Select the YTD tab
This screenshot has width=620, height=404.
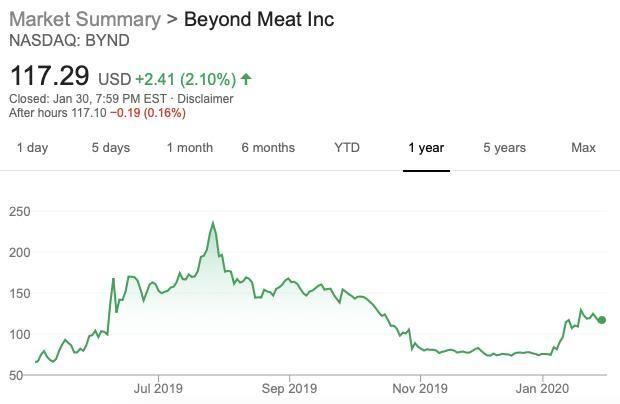pos(347,148)
